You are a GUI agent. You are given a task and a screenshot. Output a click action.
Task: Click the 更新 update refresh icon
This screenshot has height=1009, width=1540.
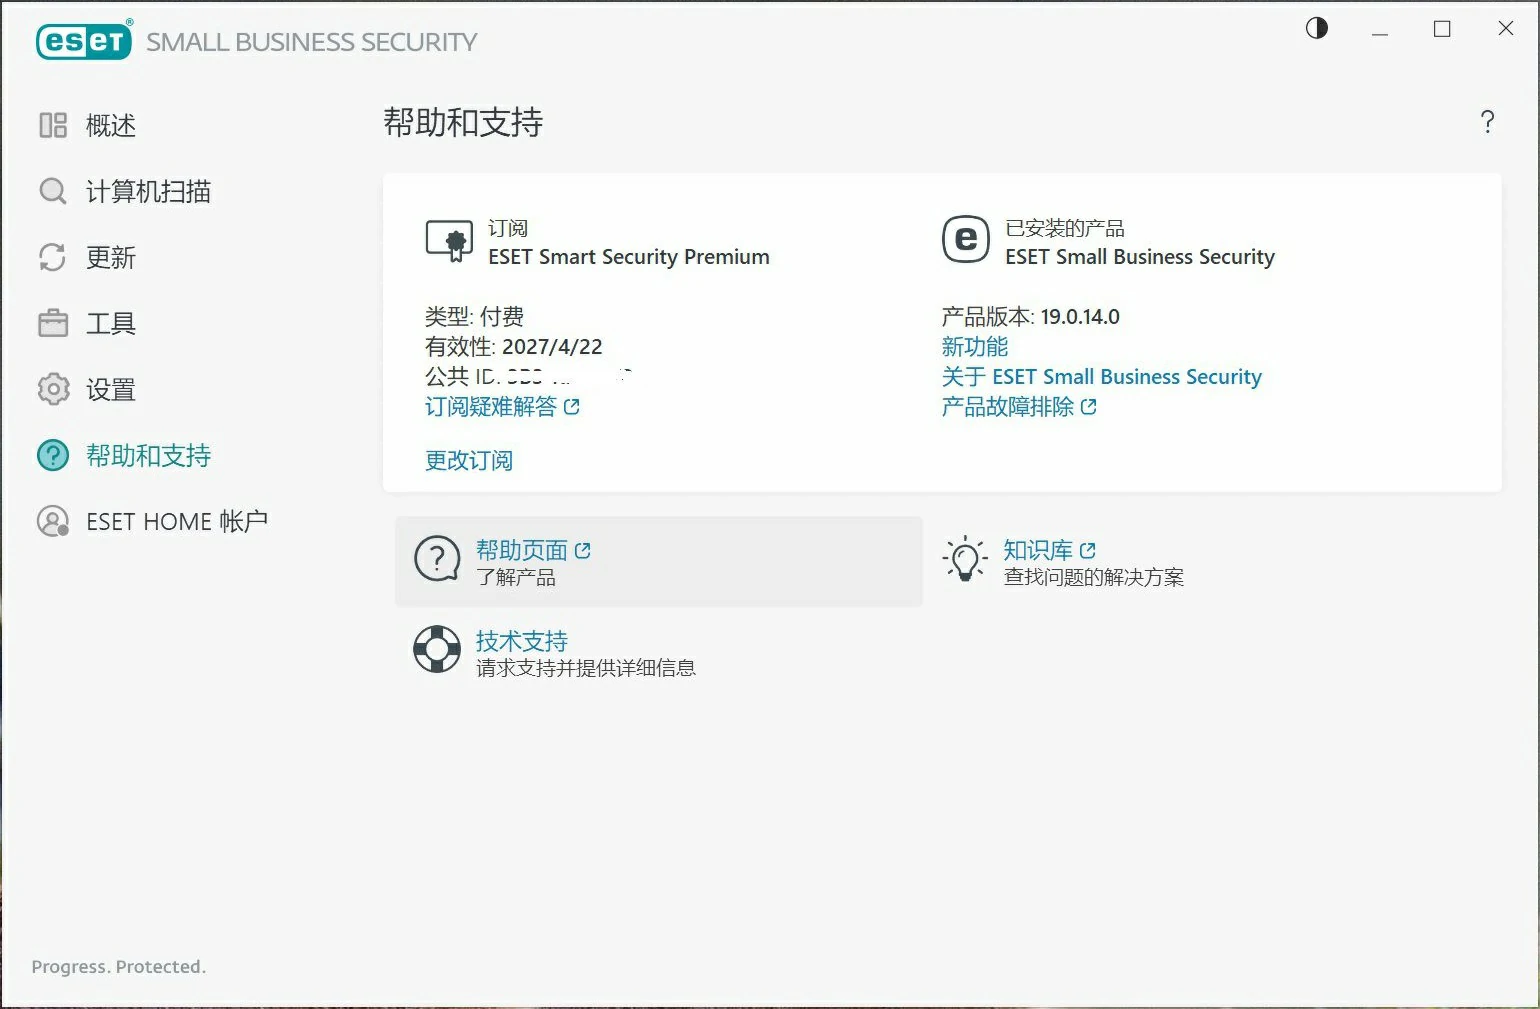[x=52, y=258]
